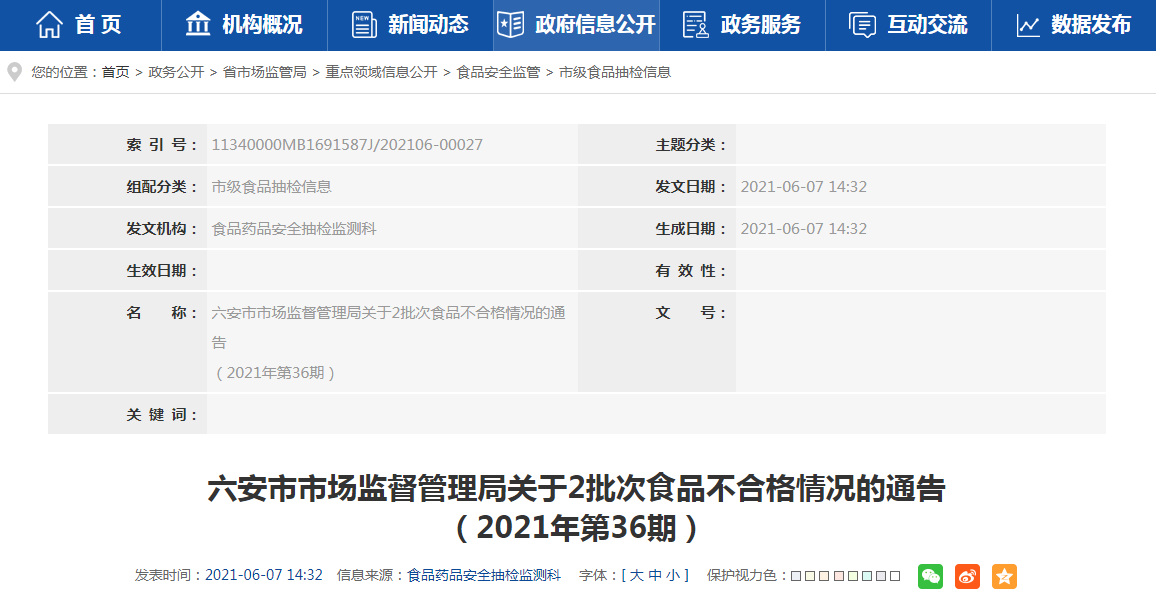Click the 主题分类 label in the info table
1156x594 pixels.
point(691,145)
